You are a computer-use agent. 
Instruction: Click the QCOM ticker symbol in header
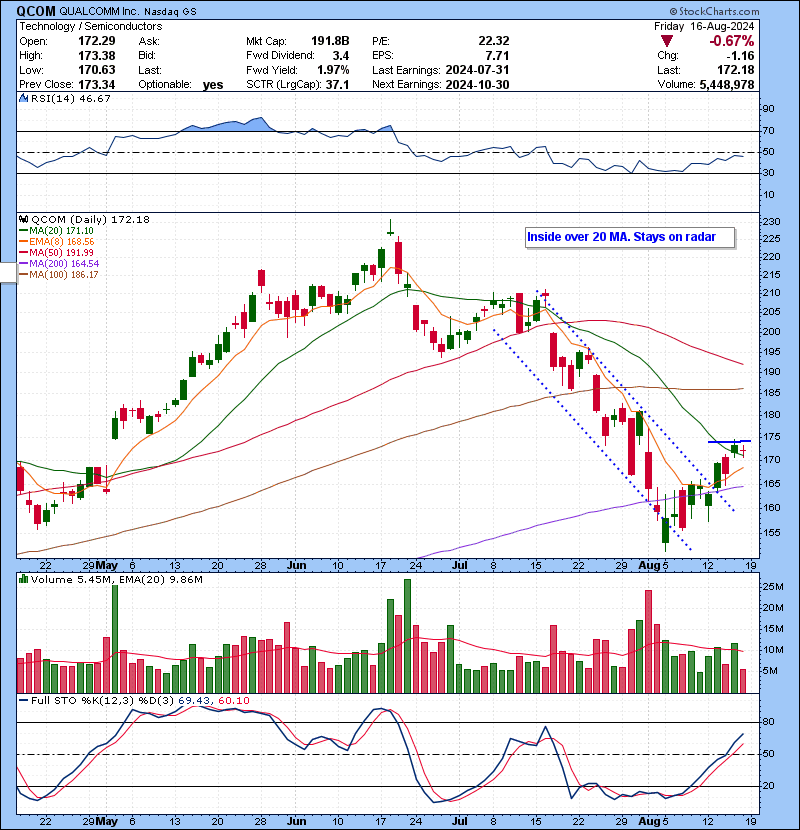tap(36, 11)
